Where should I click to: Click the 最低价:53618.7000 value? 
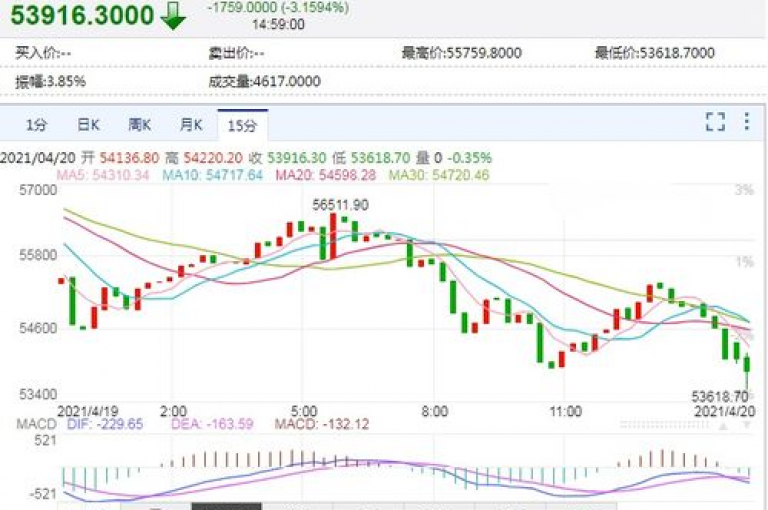pyautogui.click(x=655, y=52)
